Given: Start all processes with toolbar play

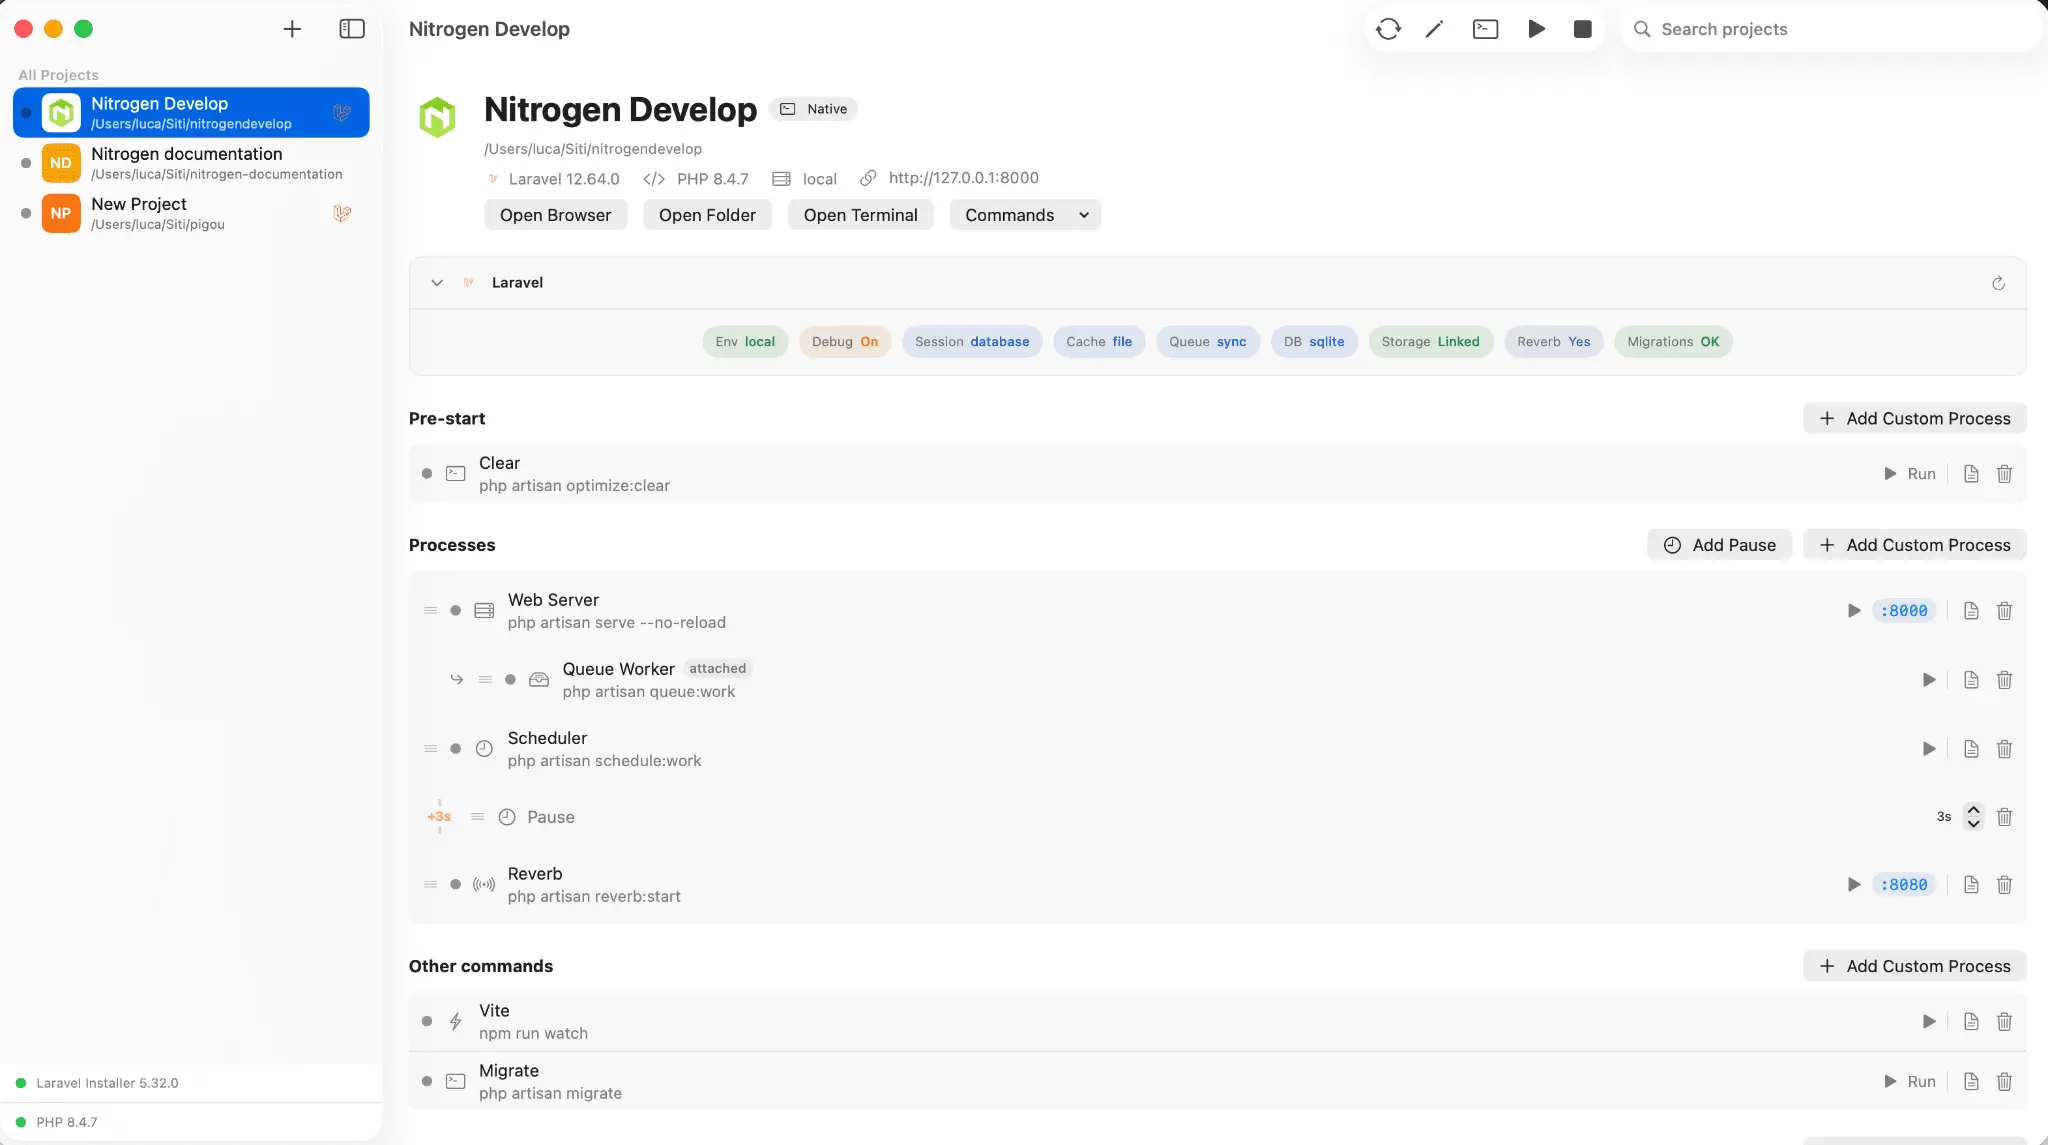Looking at the screenshot, I should coord(1536,29).
